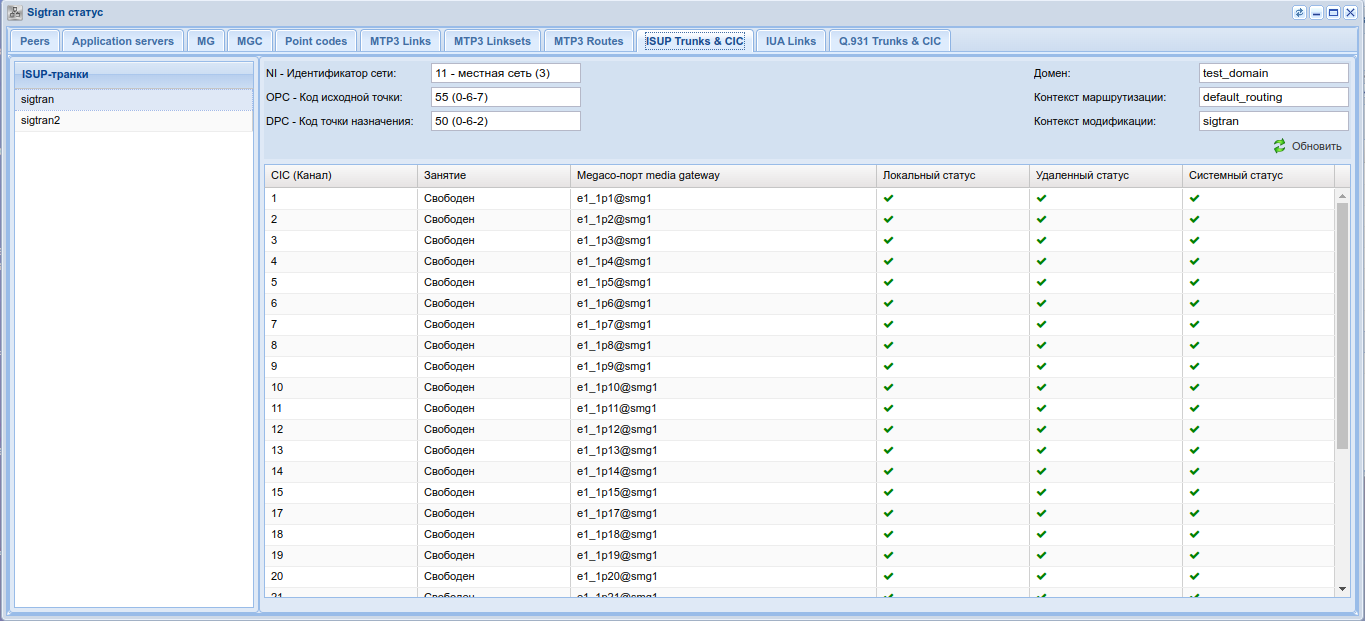Go to the MTP3 Routes tab

[x=589, y=41]
